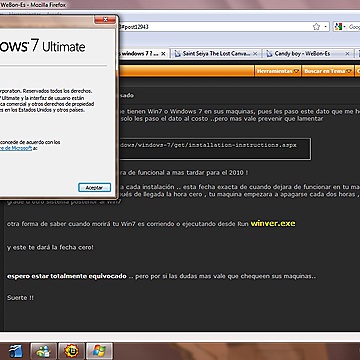This screenshot has height=360, width=360.
Task: Select the Windows flag taskbar button
Action: pos(99,352)
